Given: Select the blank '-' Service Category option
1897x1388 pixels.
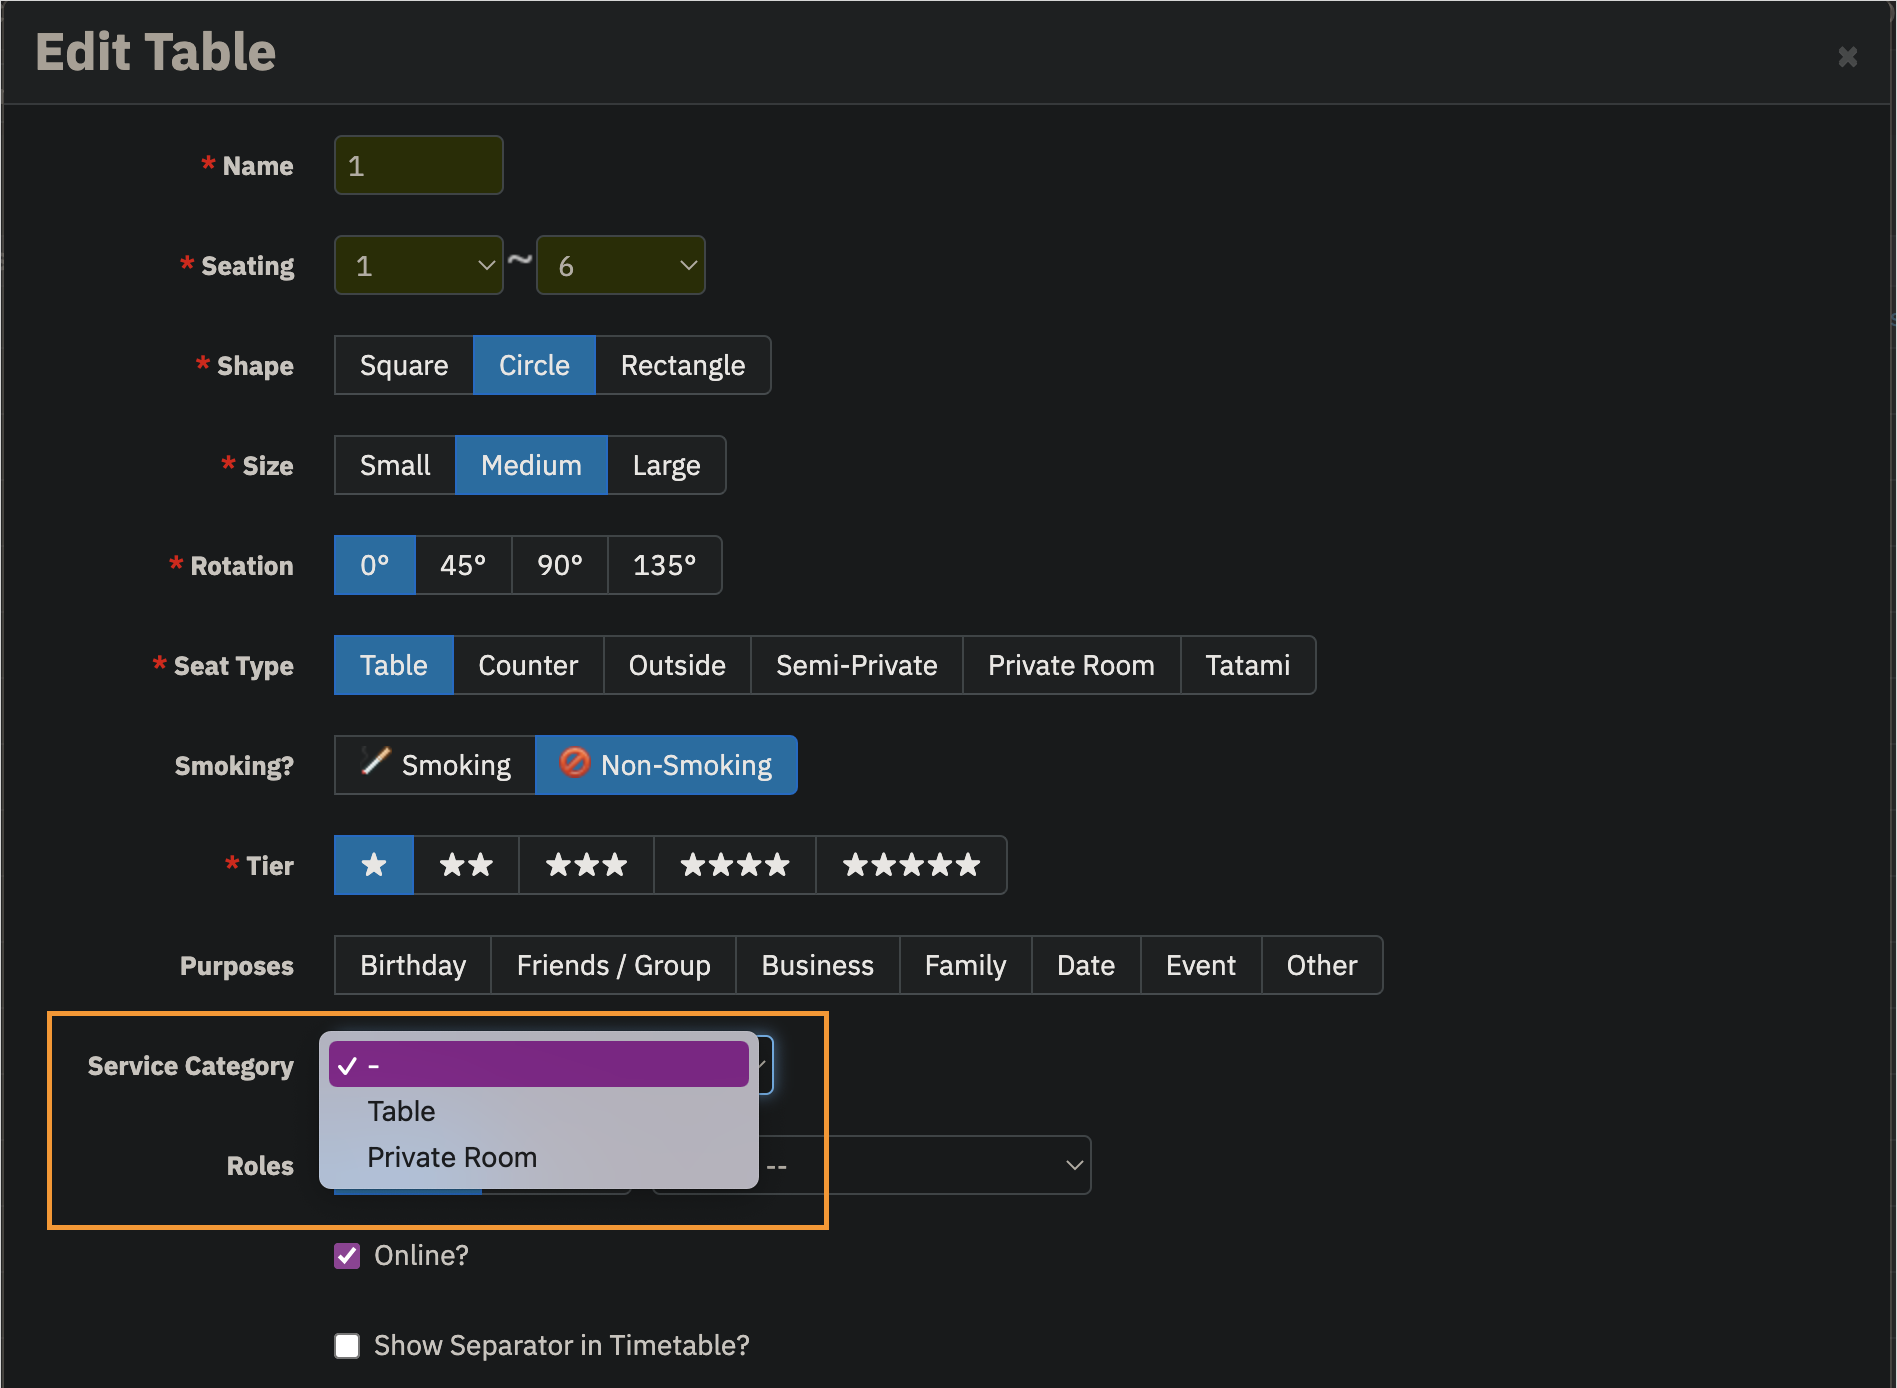Looking at the screenshot, I should click(x=539, y=1065).
